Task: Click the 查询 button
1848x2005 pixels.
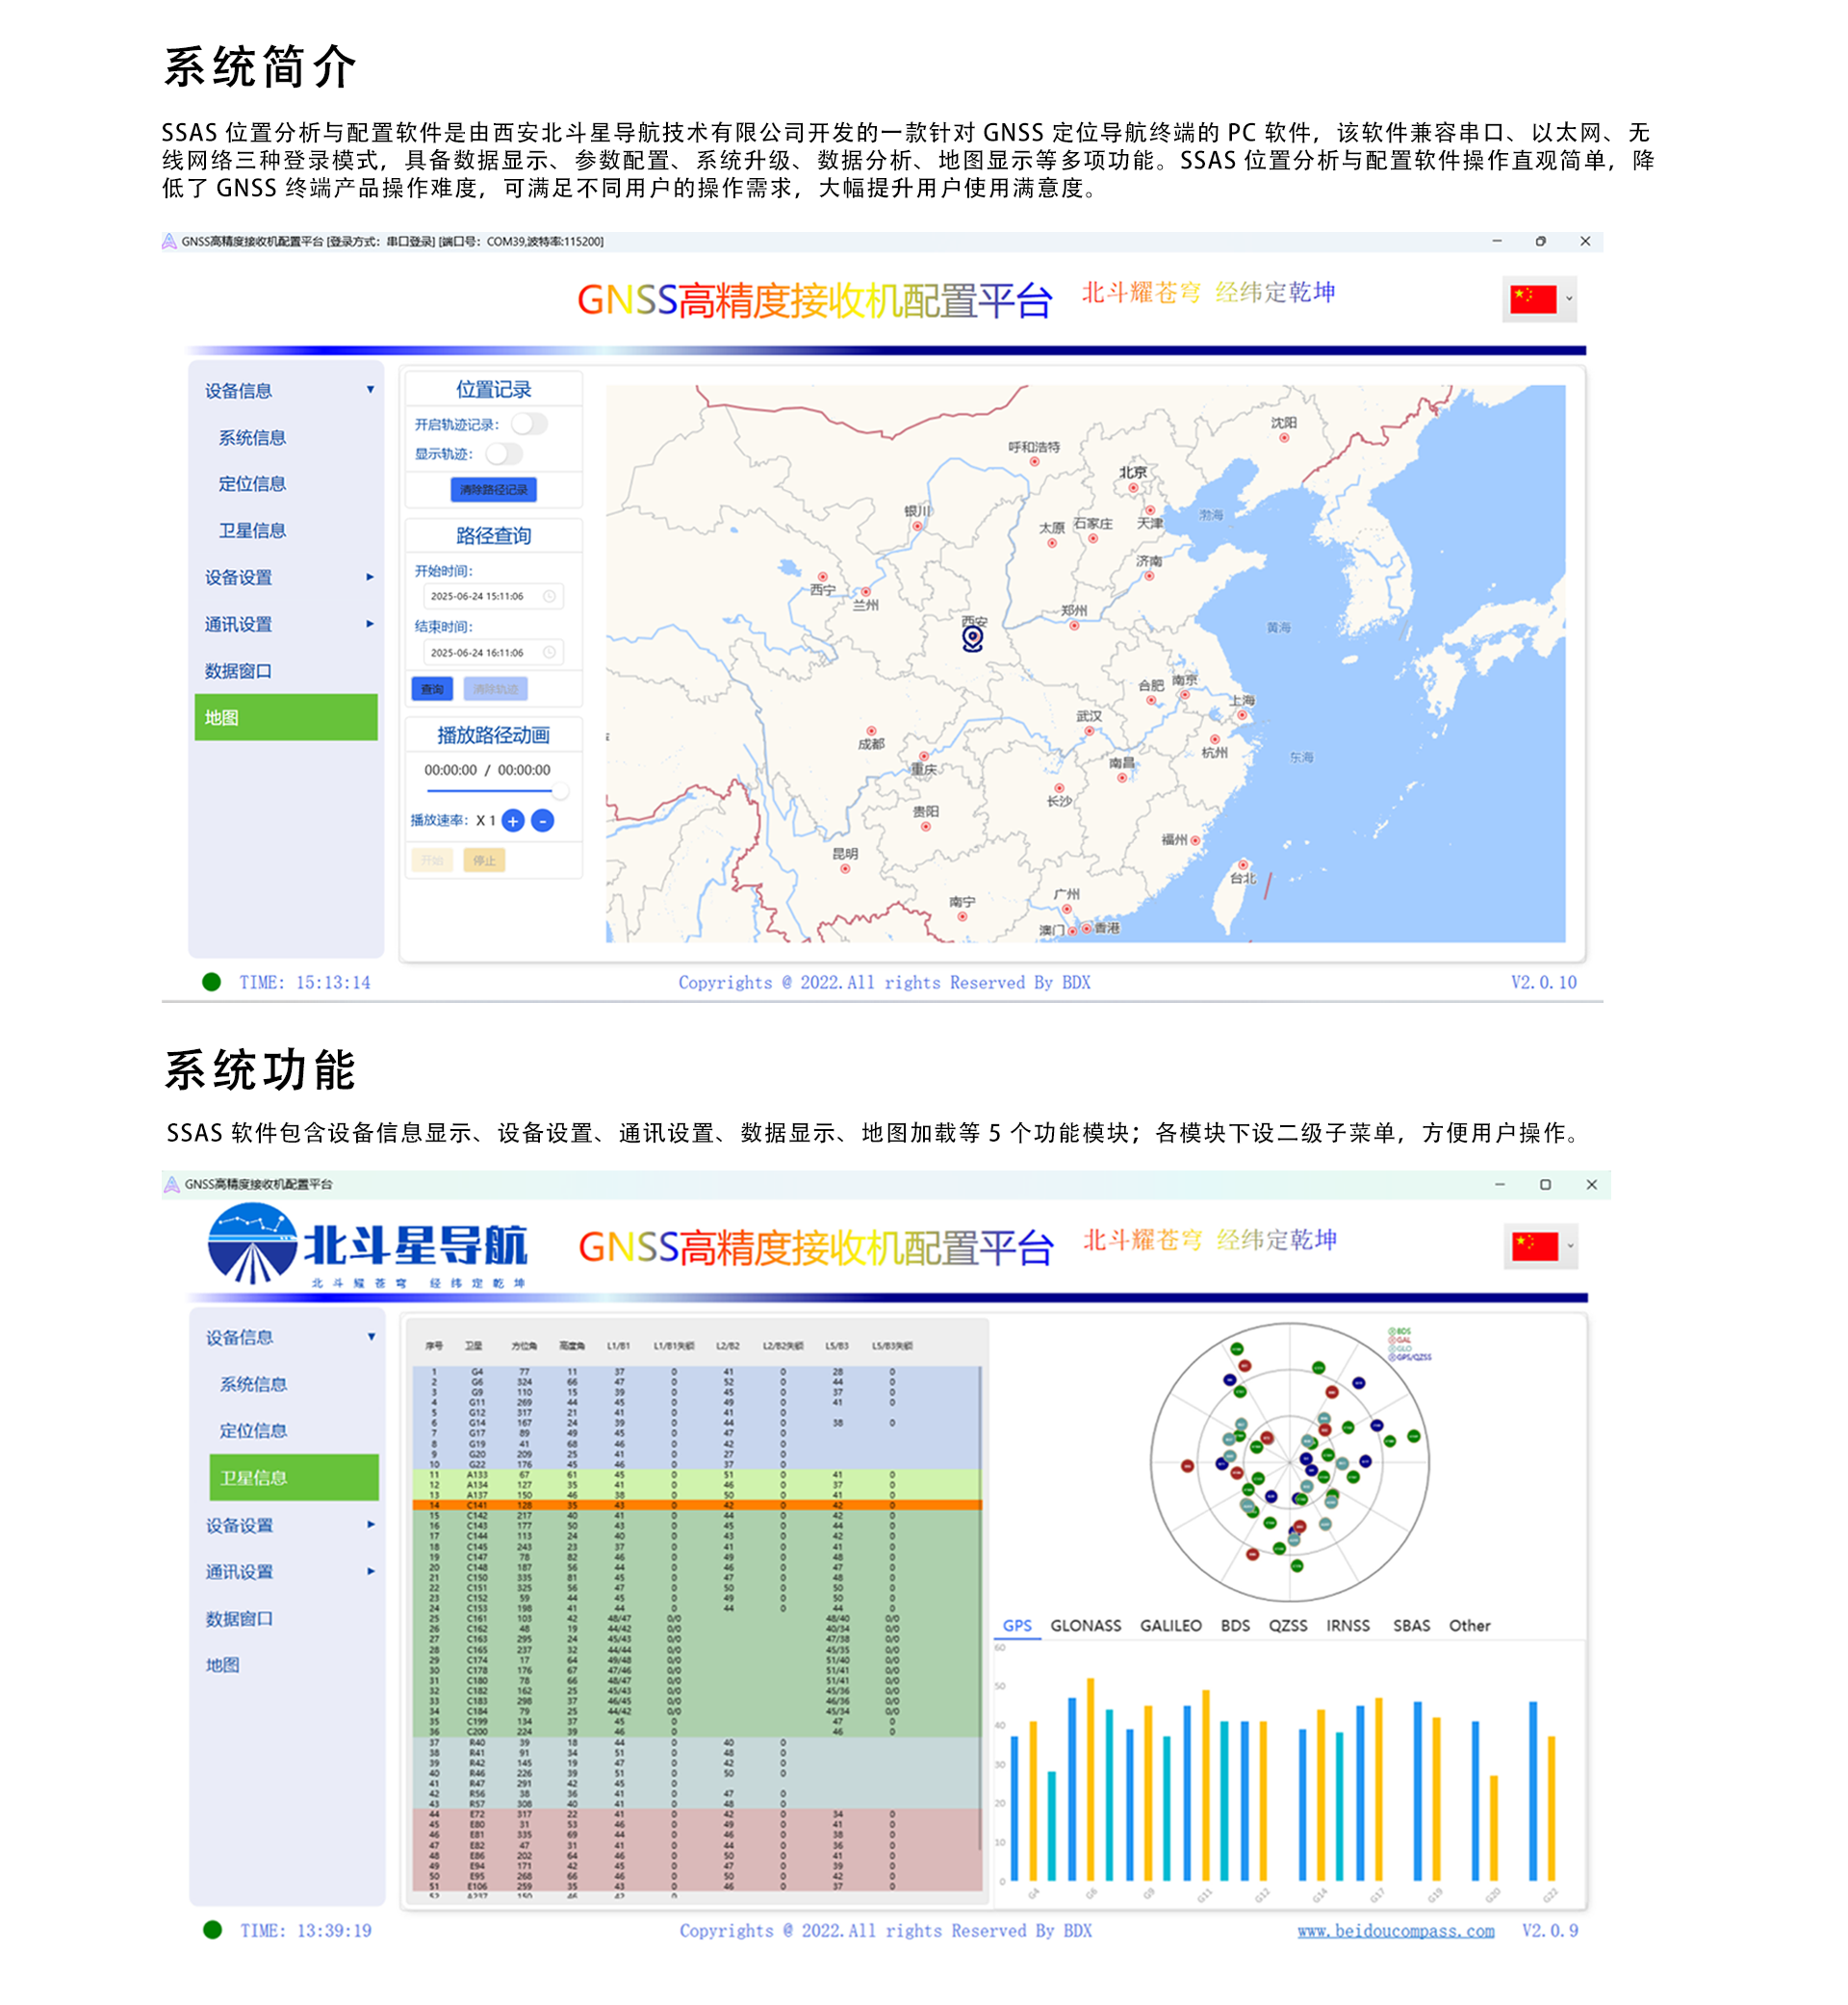Action: click(x=432, y=690)
